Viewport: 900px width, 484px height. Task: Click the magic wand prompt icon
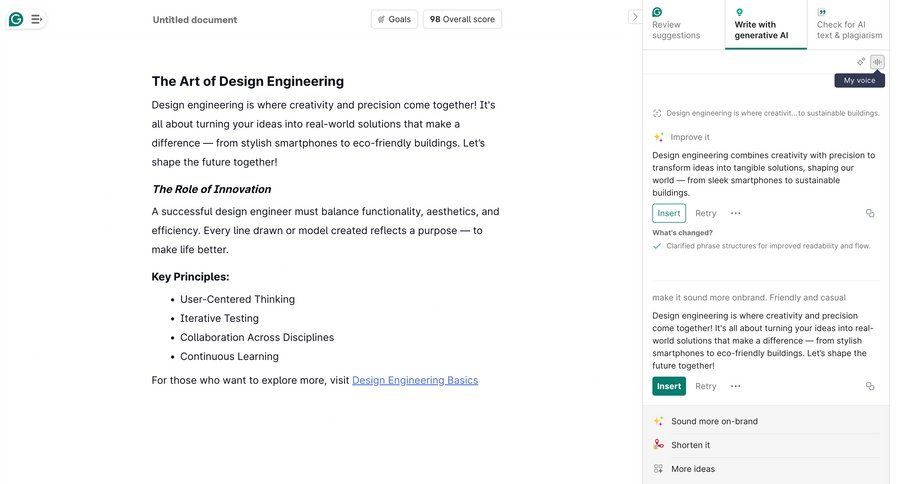[861, 61]
